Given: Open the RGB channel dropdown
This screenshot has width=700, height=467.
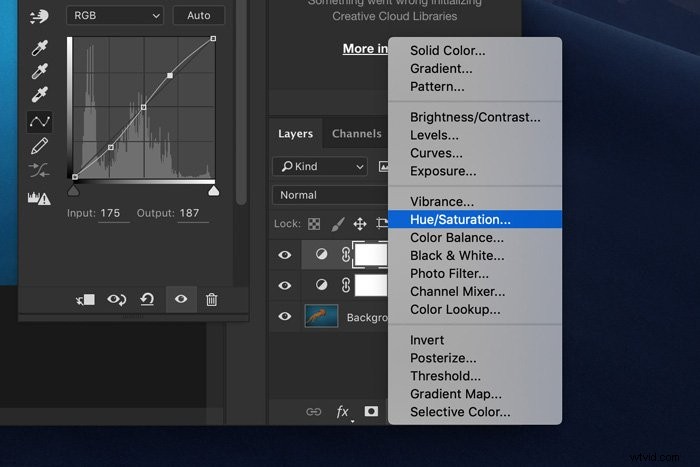Looking at the screenshot, I should coord(114,15).
